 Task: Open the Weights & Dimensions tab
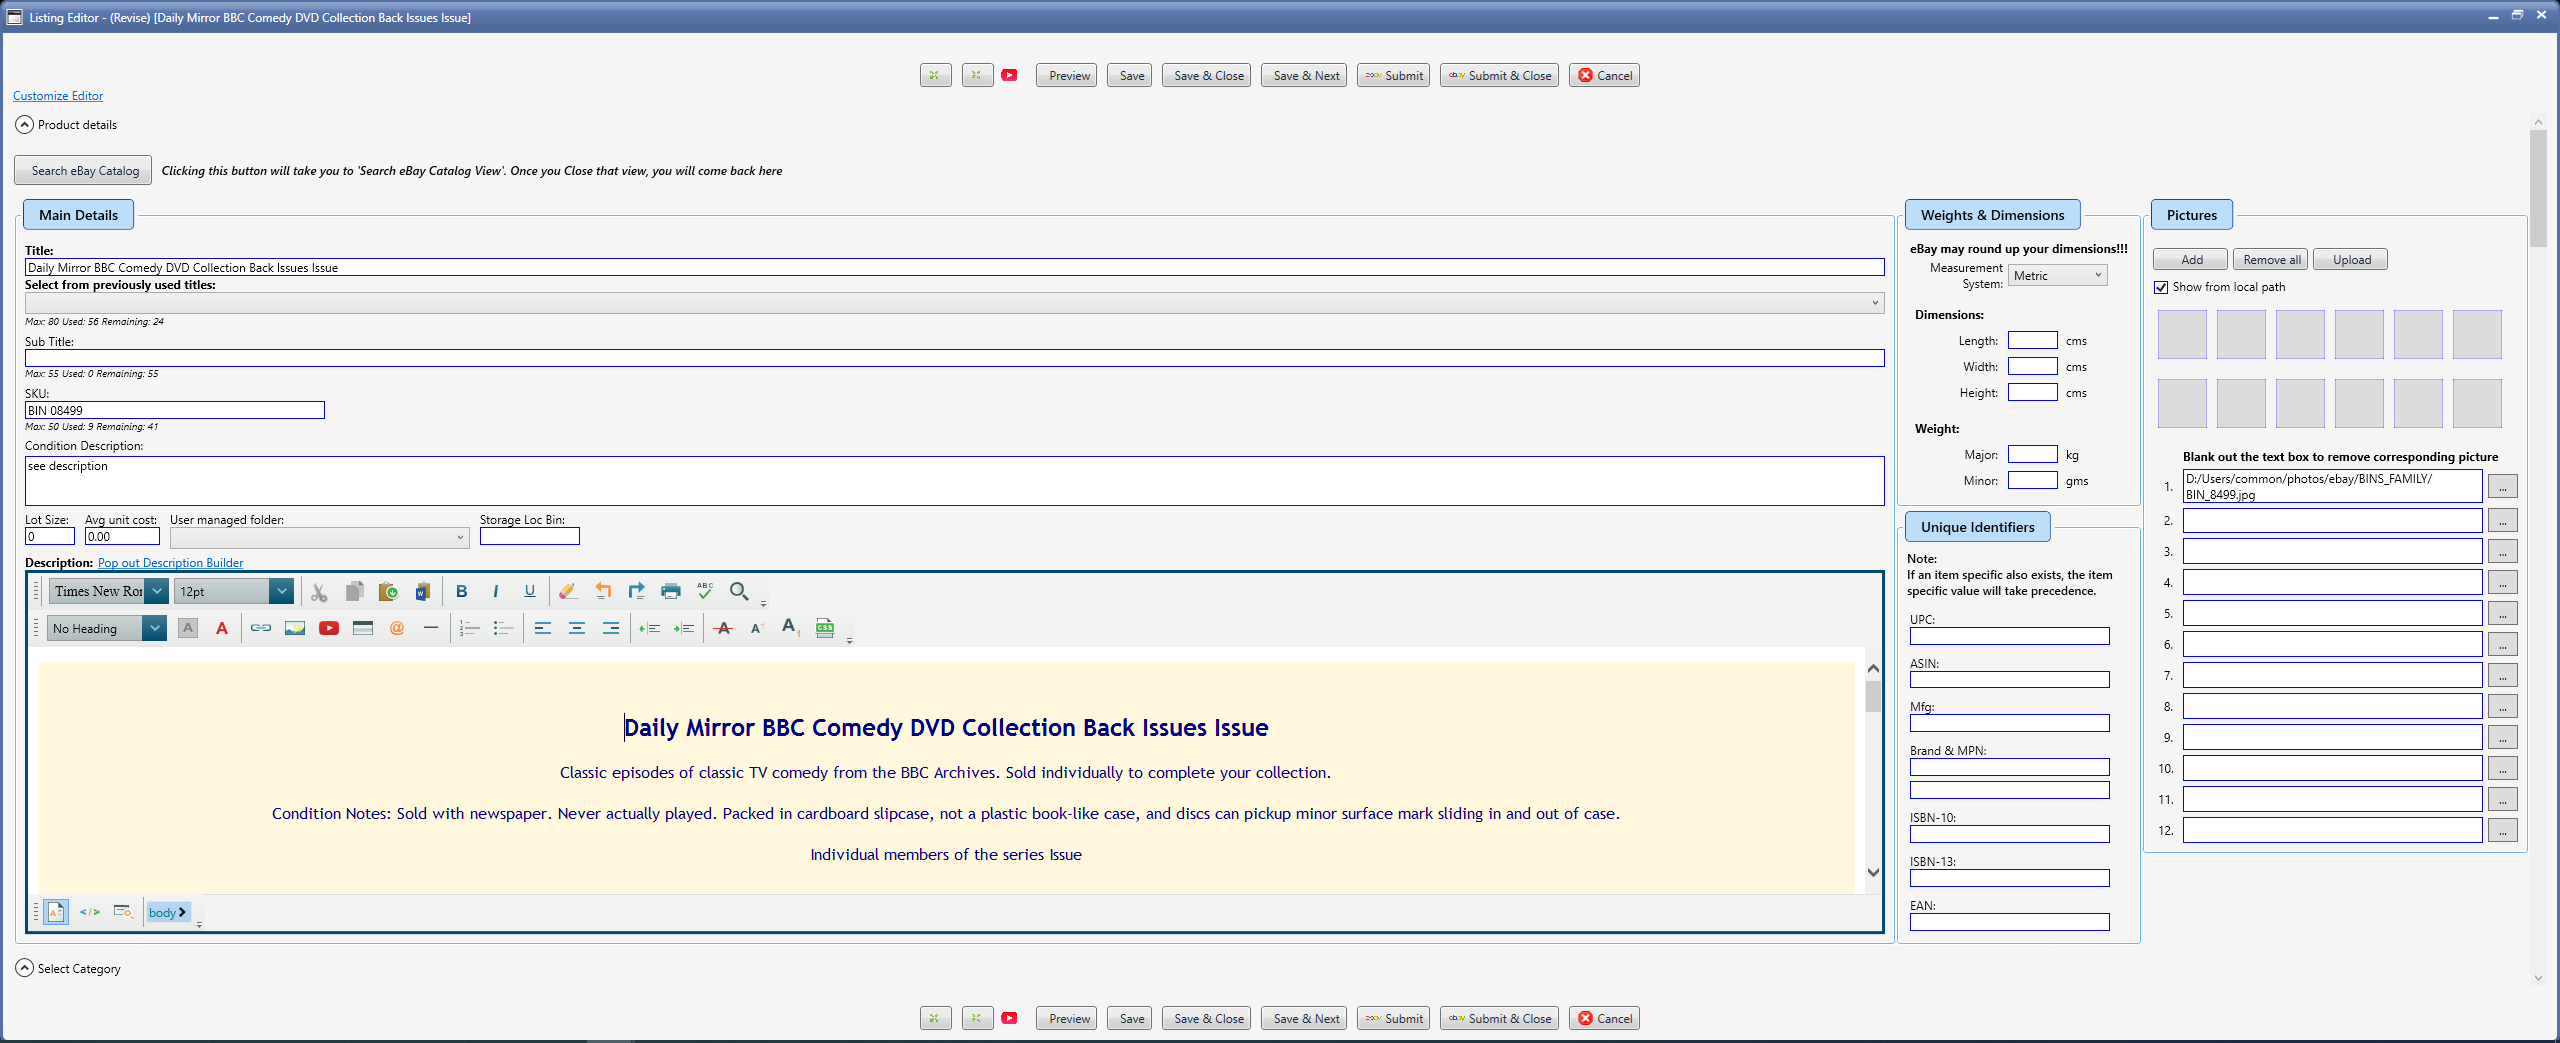[1992, 215]
